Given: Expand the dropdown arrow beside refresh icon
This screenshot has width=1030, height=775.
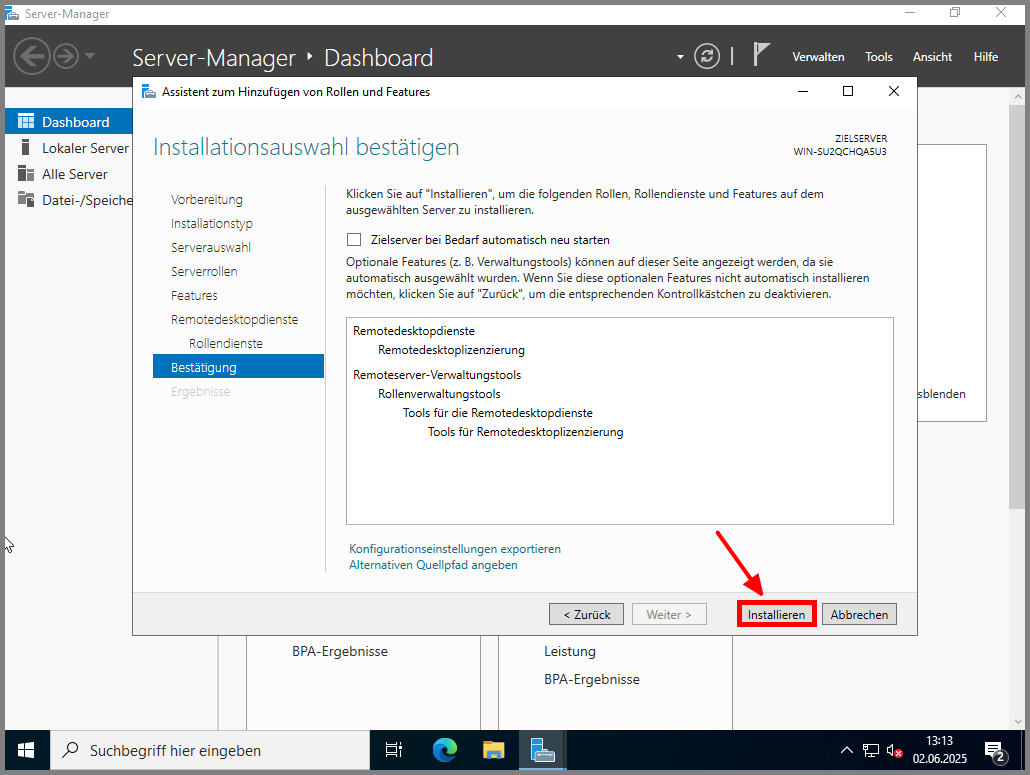Looking at the screenshot, I should coord(681,57).
